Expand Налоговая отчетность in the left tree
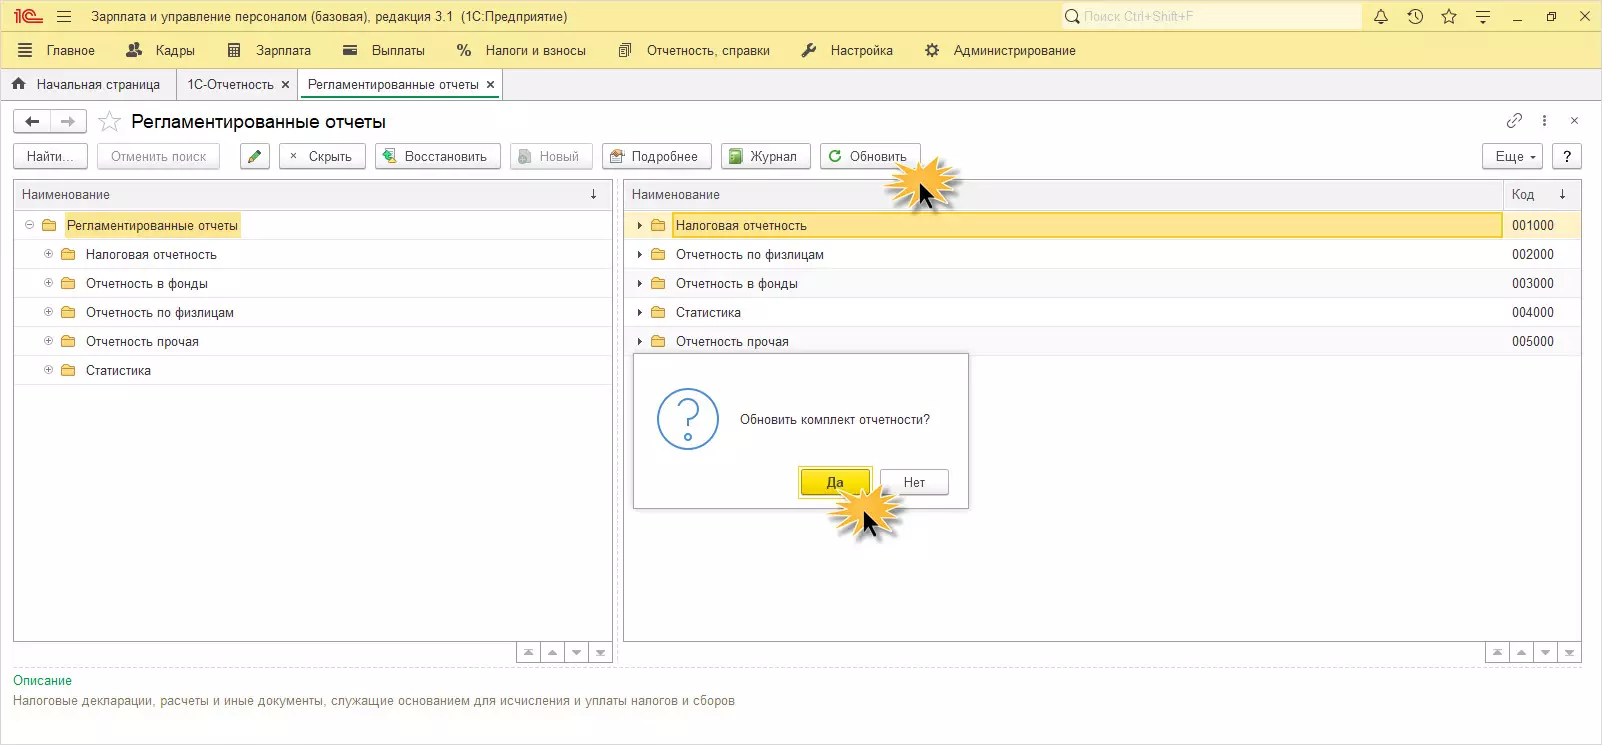This screenshot has width=1602, height=745. [48, 254]
